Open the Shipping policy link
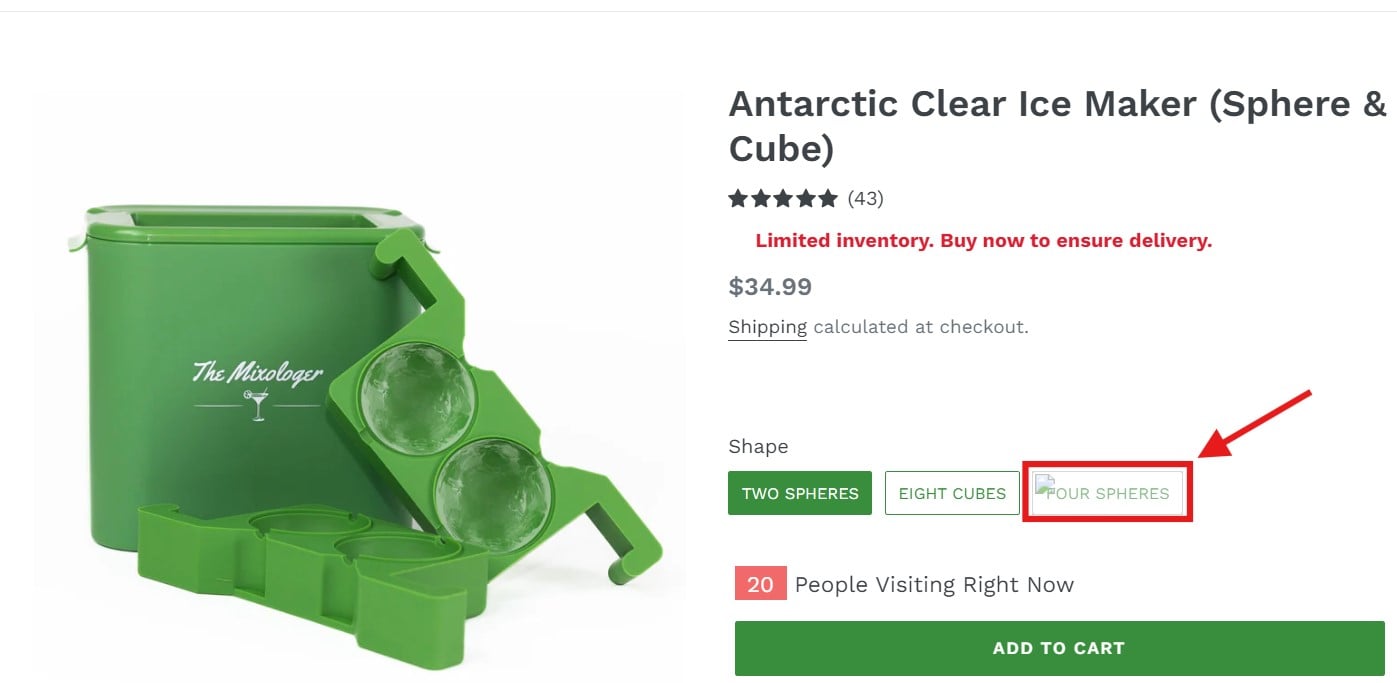The width and height of the screenshot is (1397, 683). pos(767,327)
